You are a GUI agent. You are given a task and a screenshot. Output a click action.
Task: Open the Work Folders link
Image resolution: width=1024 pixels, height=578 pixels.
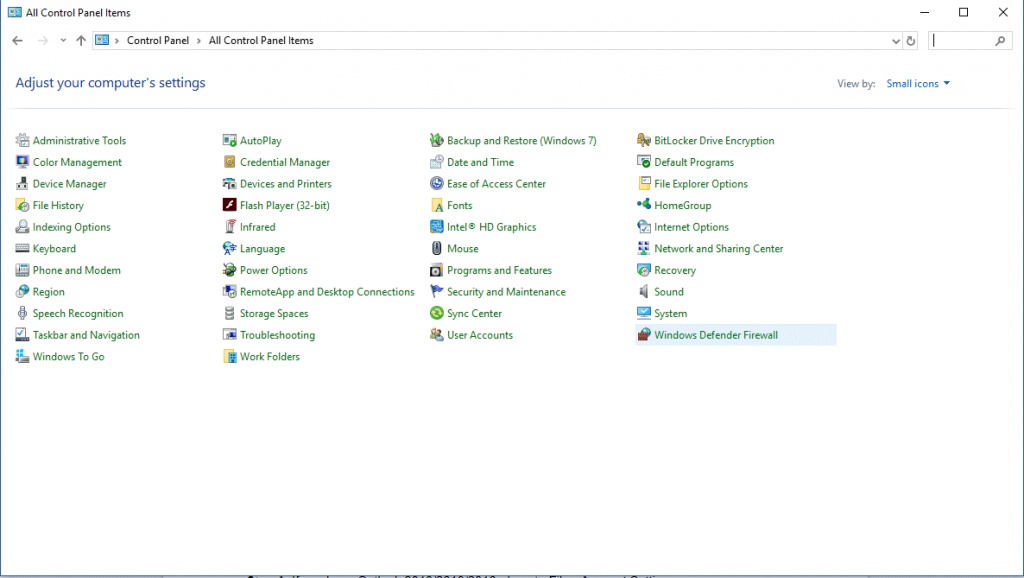(x=270, y=356)
